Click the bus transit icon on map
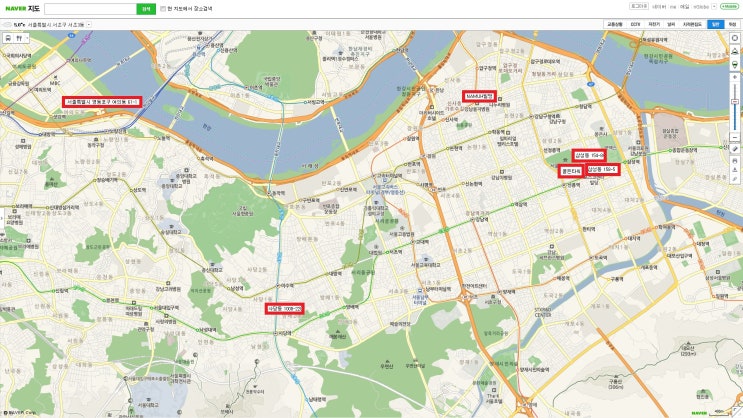 pos(8,38)
